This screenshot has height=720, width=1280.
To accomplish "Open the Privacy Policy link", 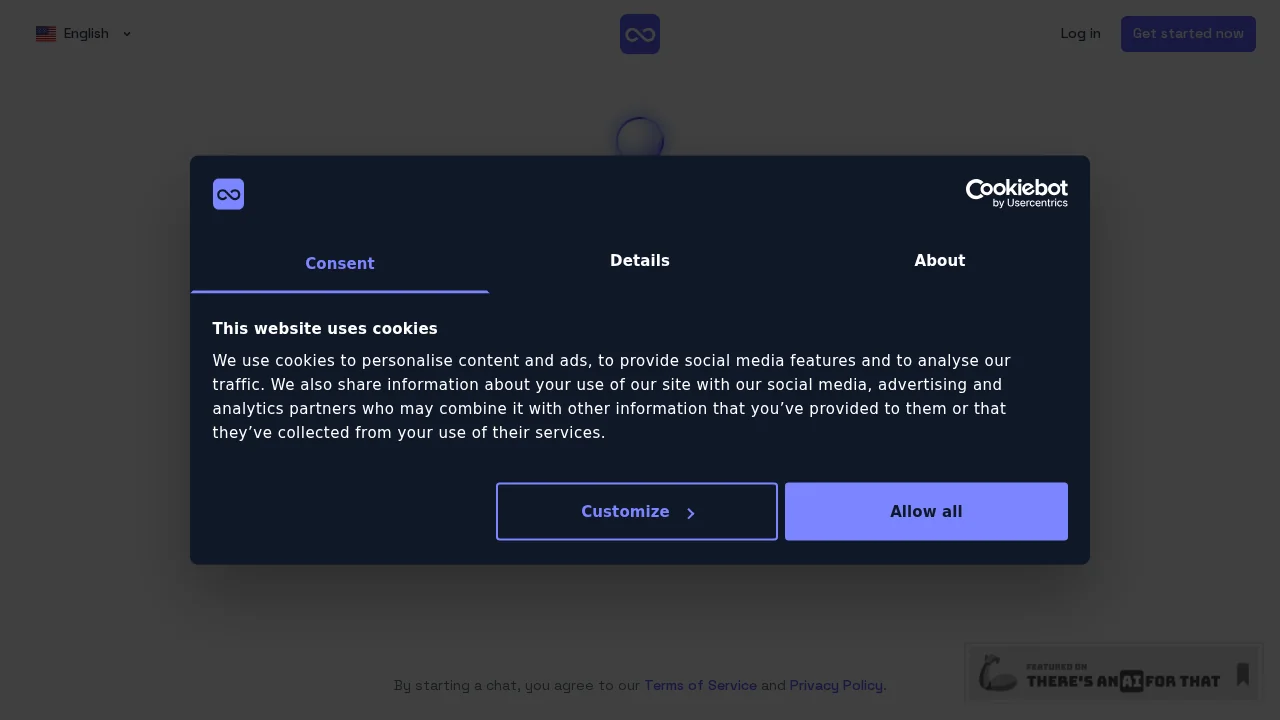I will (836, 686).
